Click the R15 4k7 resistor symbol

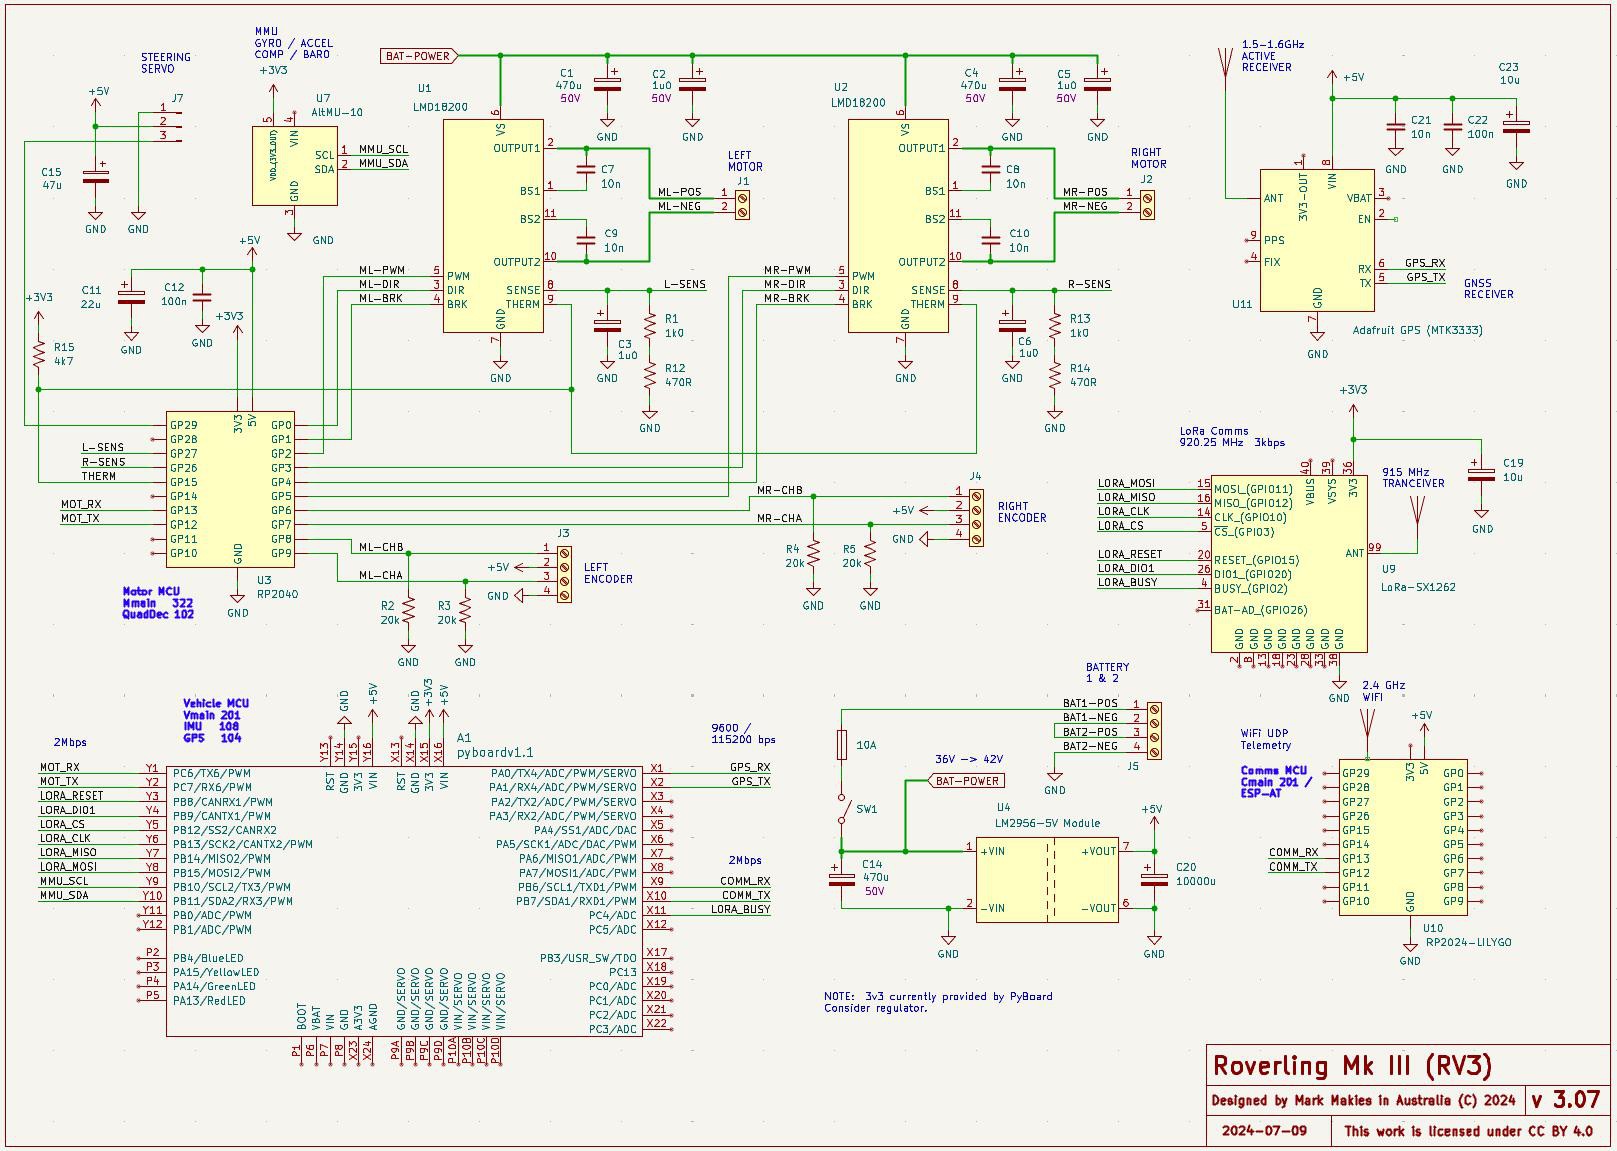38,354
